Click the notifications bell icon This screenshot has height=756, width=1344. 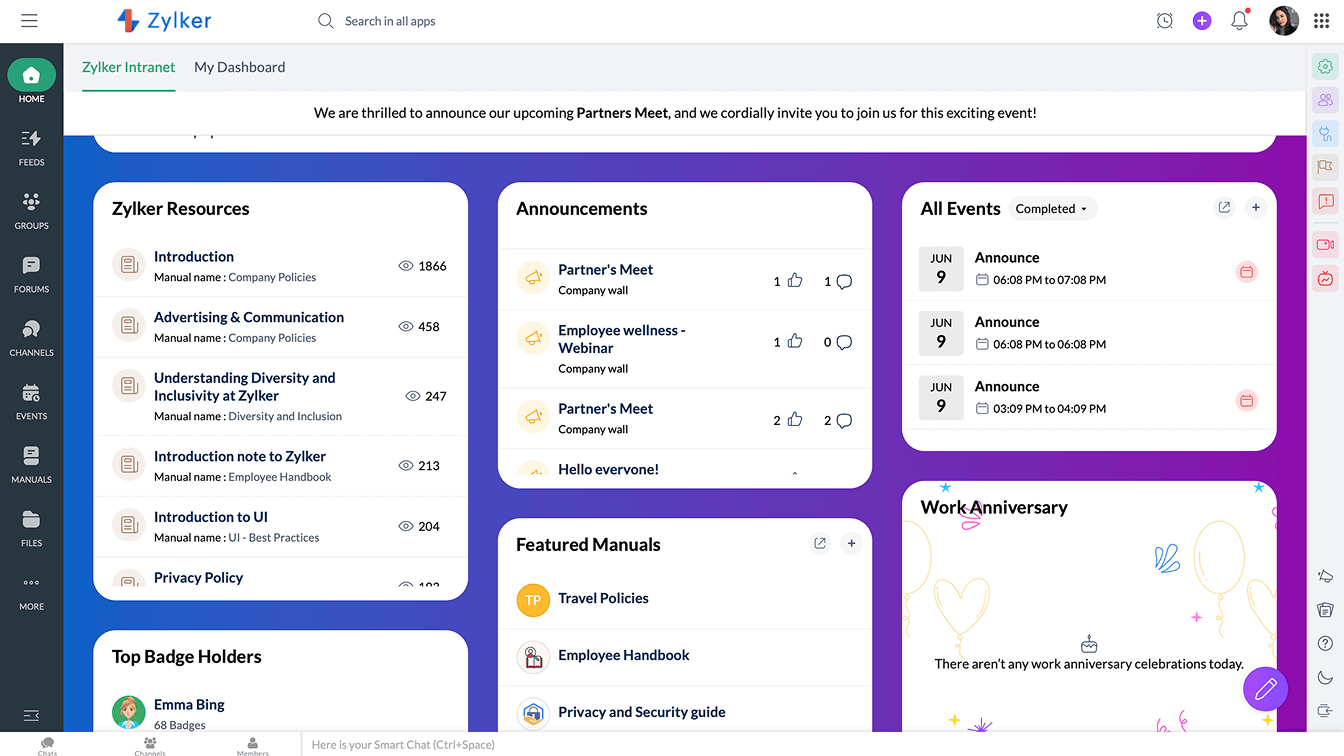(x=1239, y=21)
